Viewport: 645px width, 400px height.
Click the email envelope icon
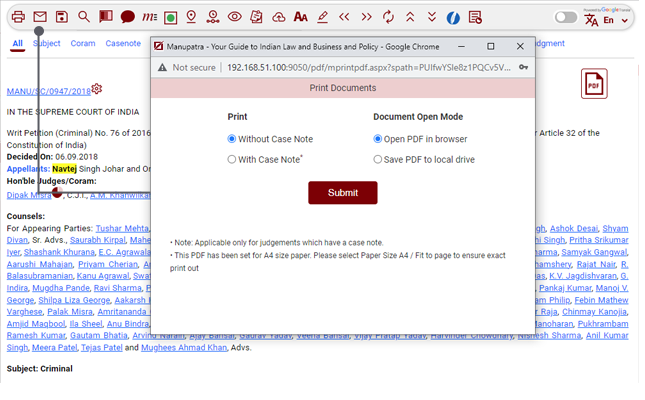coord(40,17)
